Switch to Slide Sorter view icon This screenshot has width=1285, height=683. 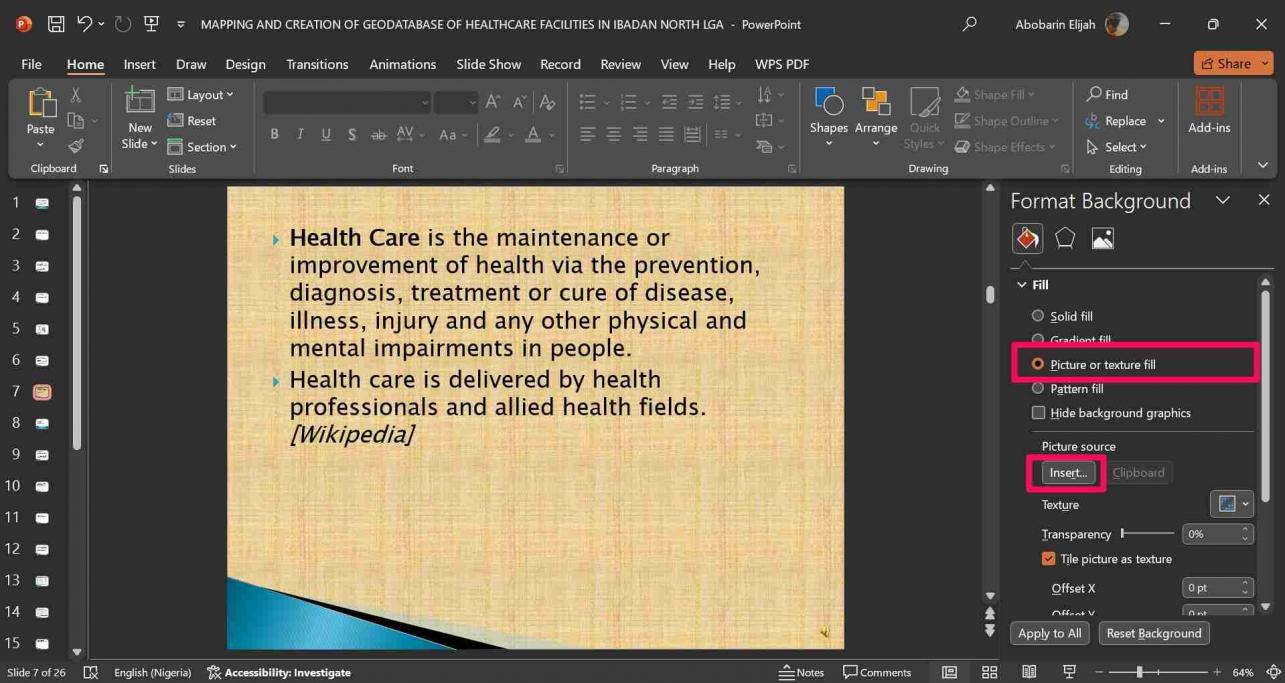990,672
